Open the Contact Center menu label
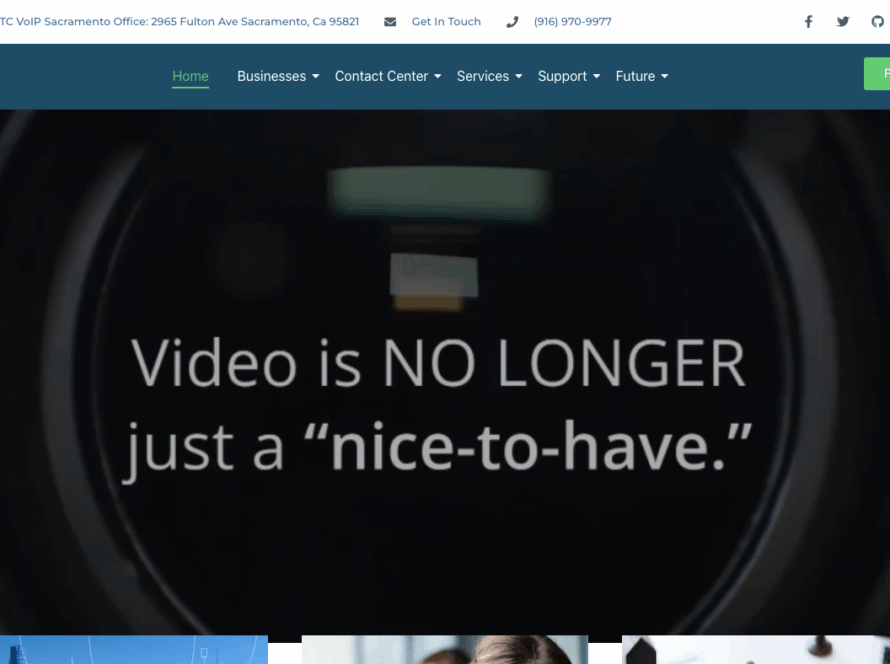 click(381, 76)
